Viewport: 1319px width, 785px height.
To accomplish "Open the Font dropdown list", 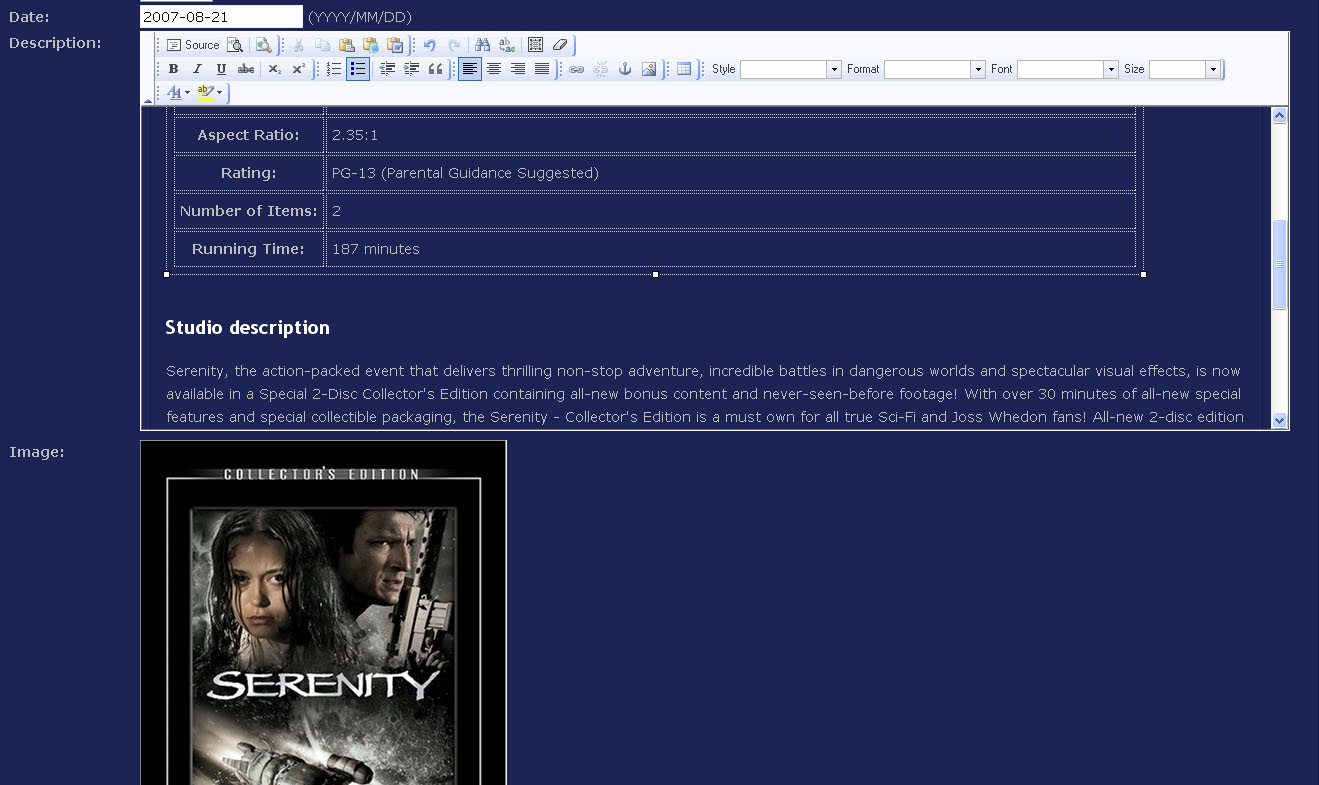I will click(1110, 69).
